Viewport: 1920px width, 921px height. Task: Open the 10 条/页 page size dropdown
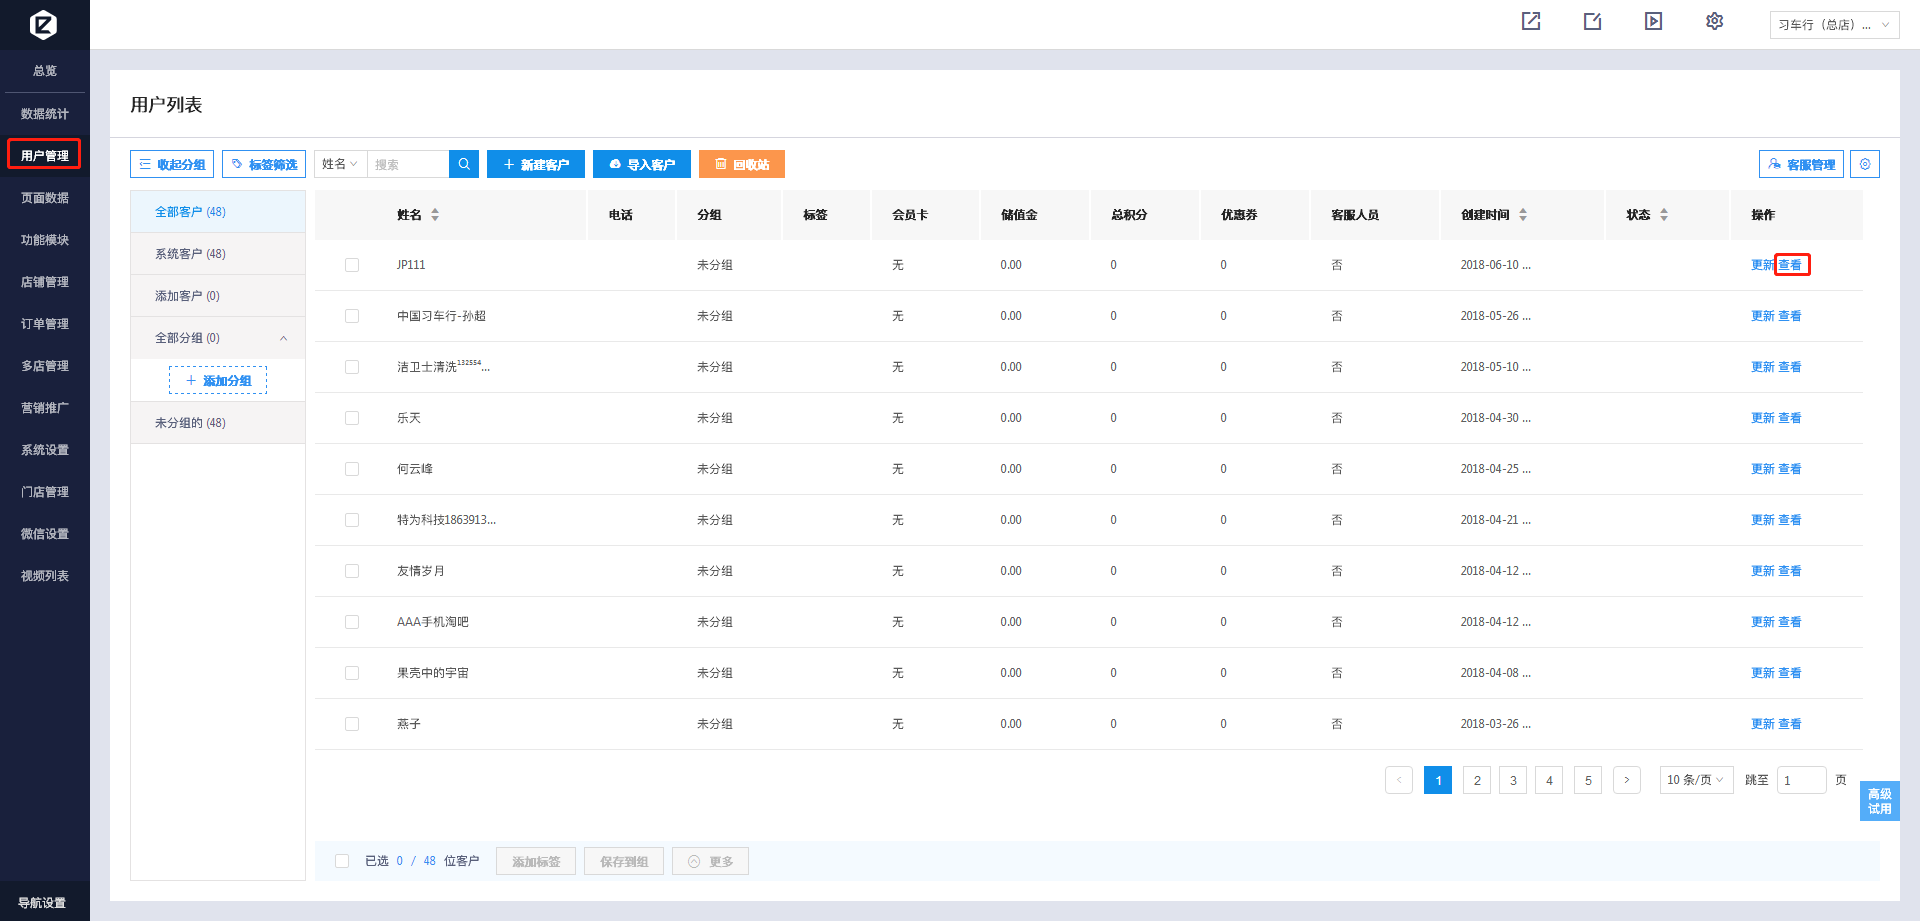pos(1695,780)
